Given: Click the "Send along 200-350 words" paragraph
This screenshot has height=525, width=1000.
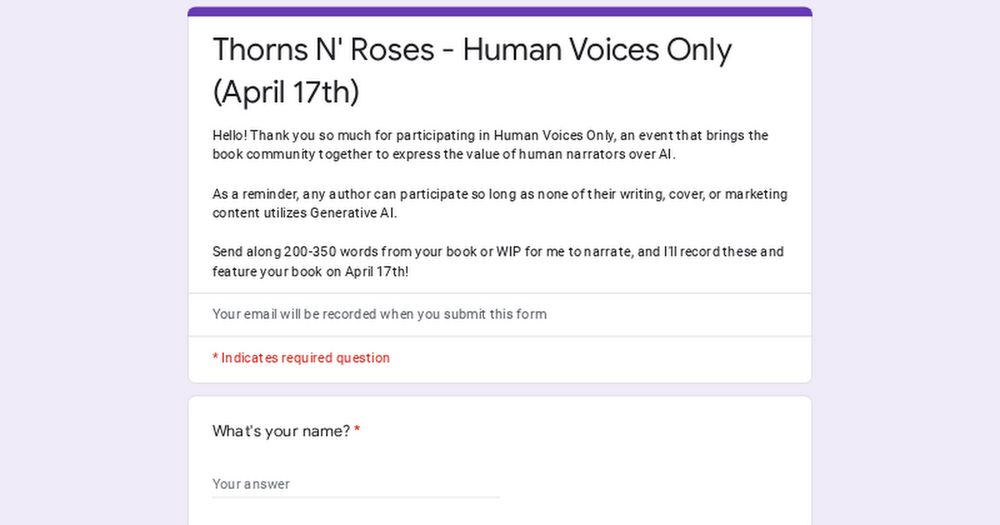Looking at the screenshot, I should 497,262.
